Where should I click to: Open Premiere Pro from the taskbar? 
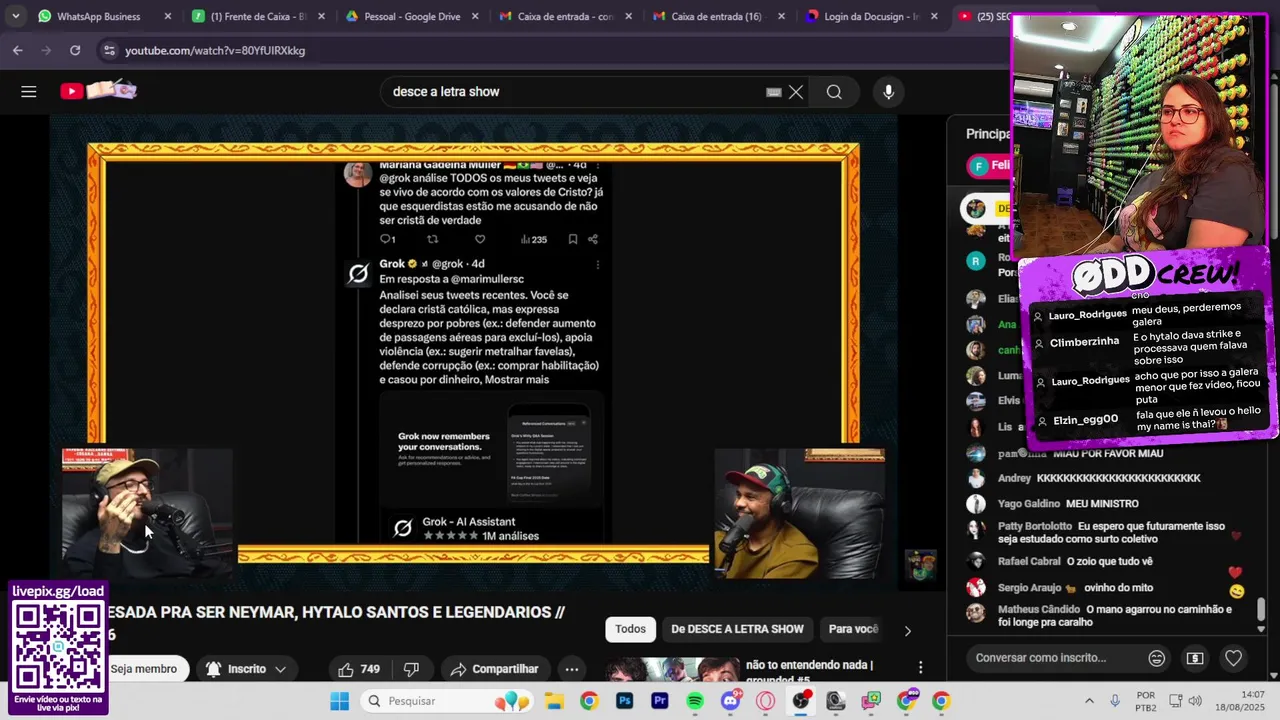(660, 701)
